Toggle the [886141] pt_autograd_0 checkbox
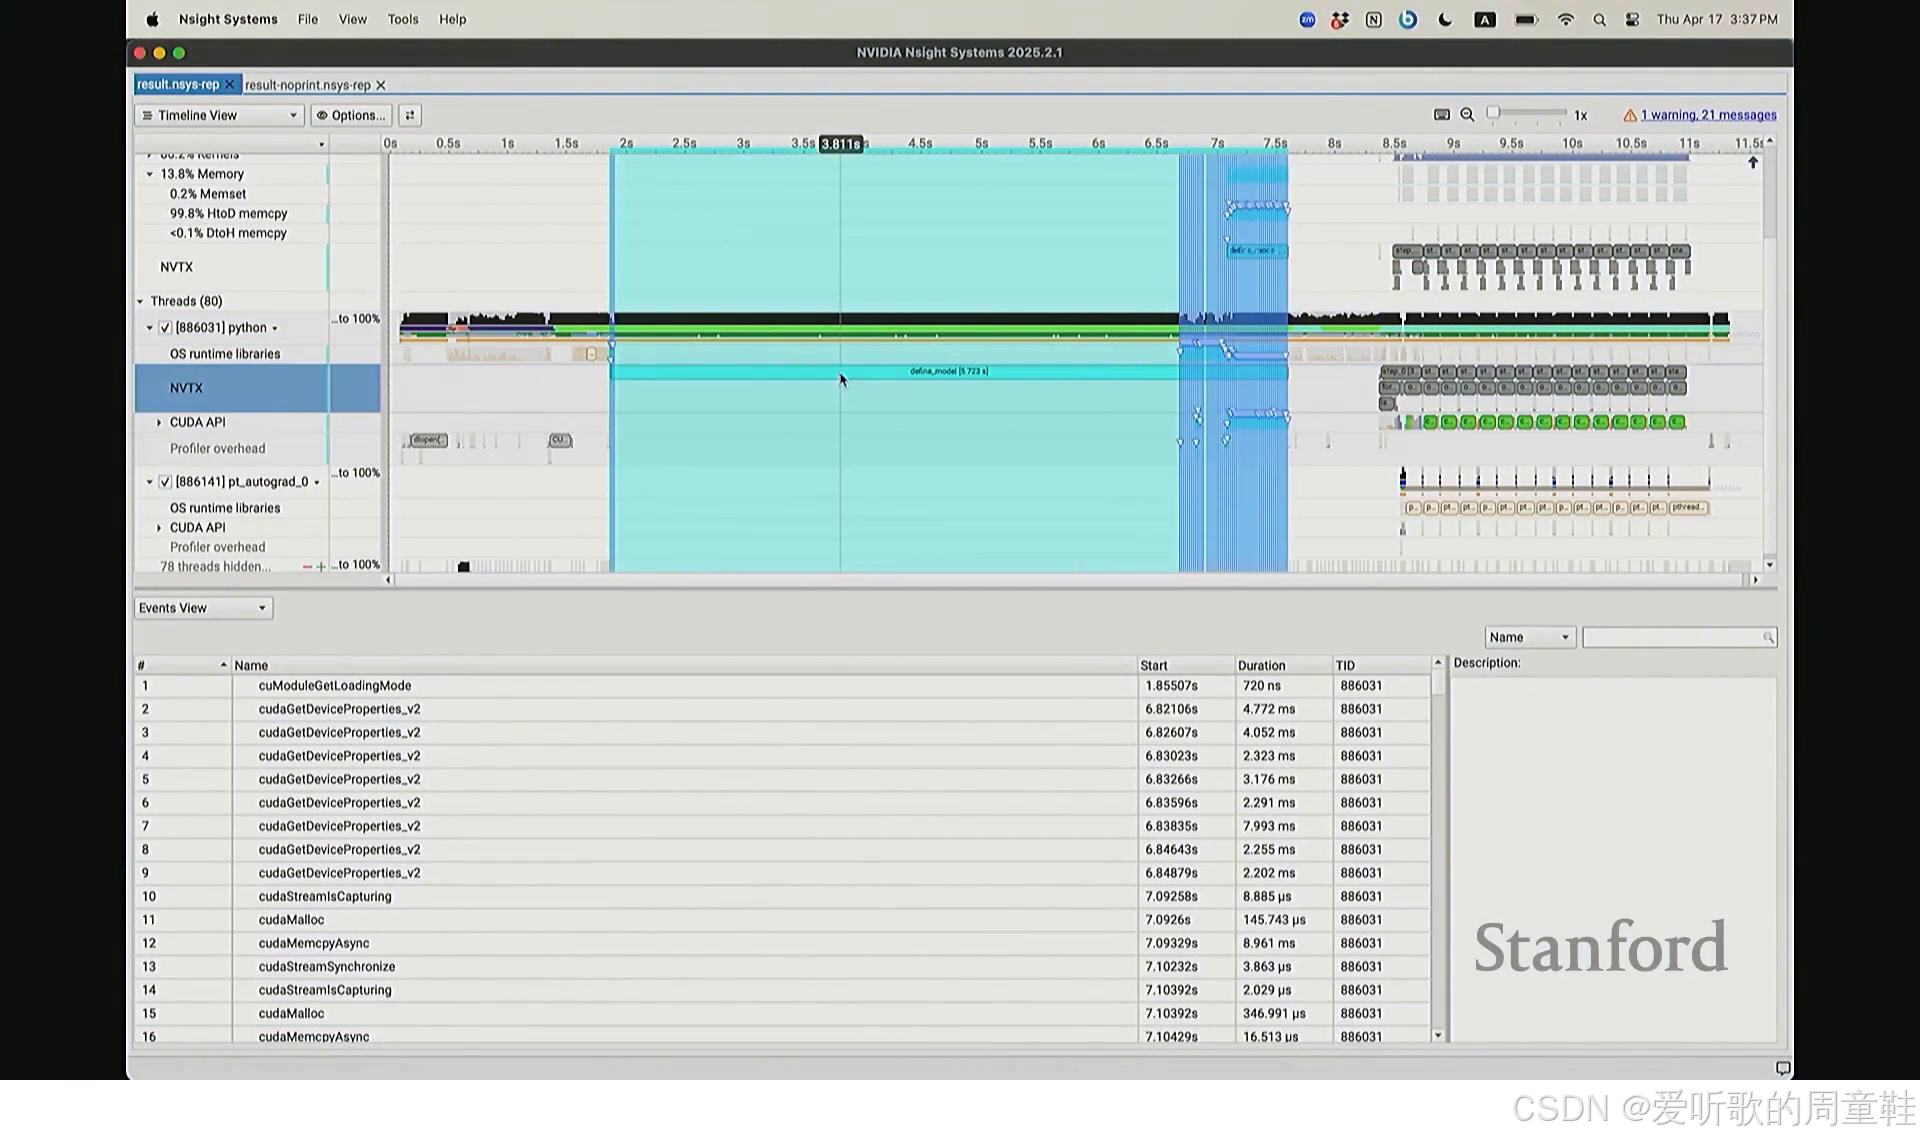This screenshot has height=1140, width=1920. click(x=165, y=482)
